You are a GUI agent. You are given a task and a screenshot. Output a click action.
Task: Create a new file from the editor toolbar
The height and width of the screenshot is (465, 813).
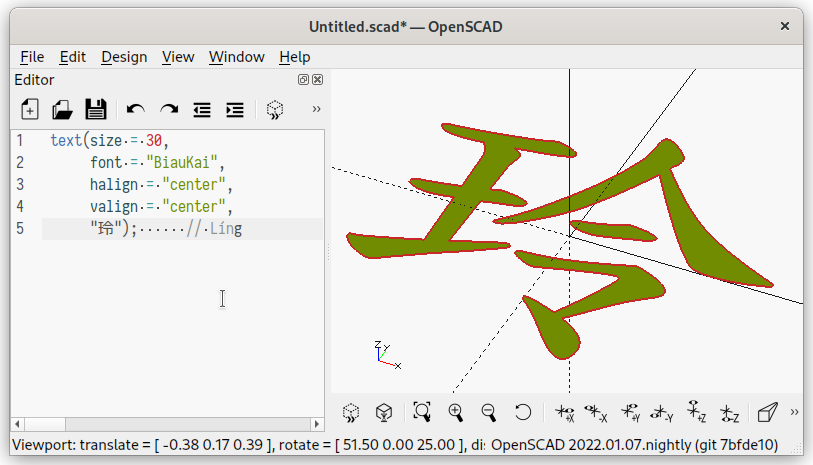(29, 110)
